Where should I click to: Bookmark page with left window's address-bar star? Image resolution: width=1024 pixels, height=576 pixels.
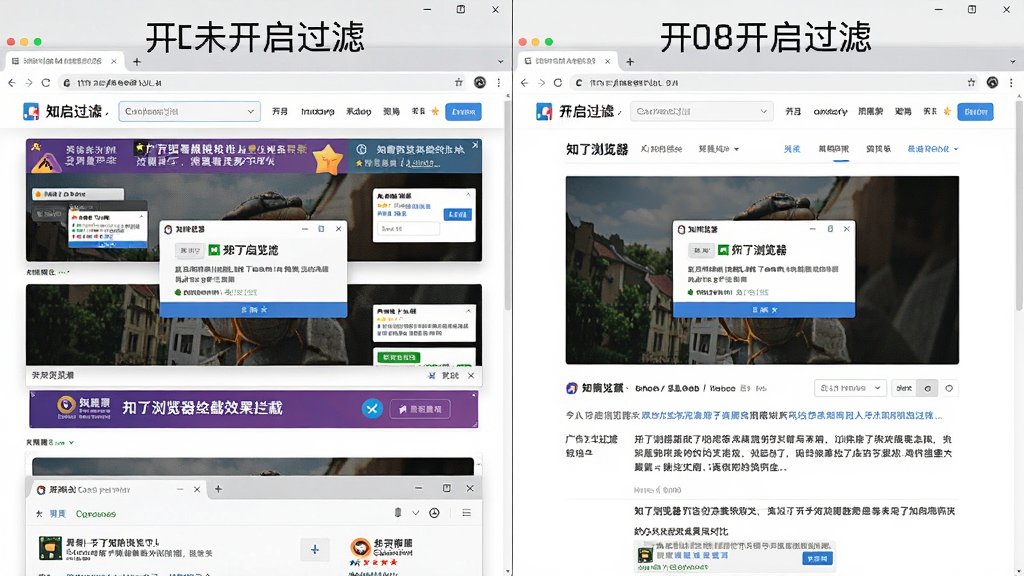[x=458, y=82]
